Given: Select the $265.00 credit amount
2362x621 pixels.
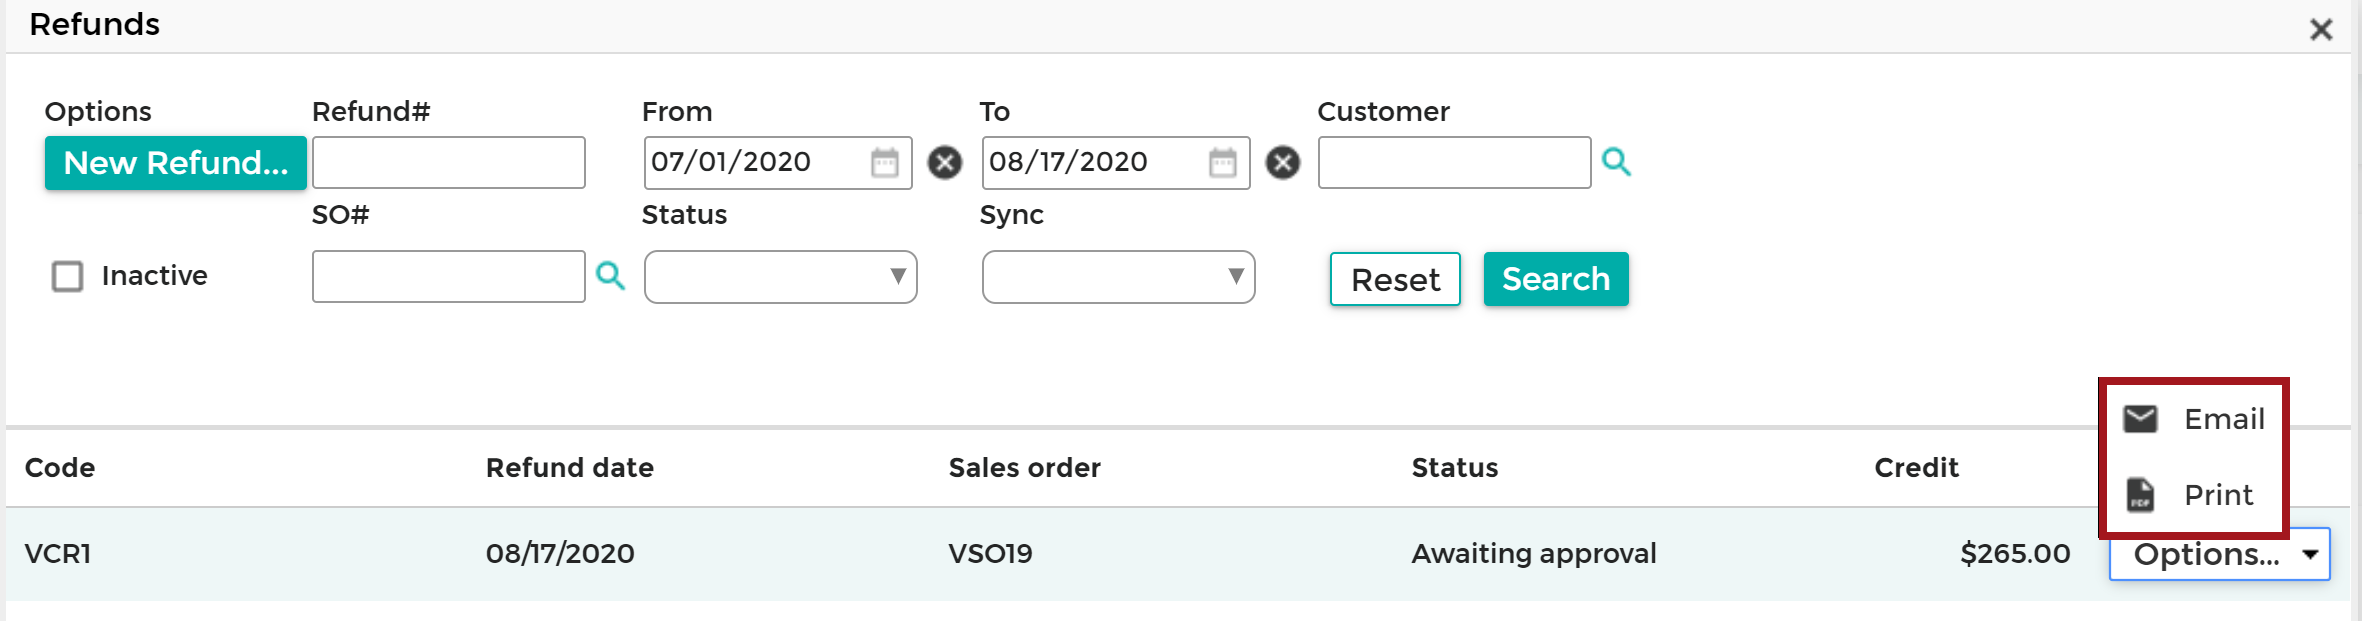Looking at the screenshot, I should click(2015, 554).
